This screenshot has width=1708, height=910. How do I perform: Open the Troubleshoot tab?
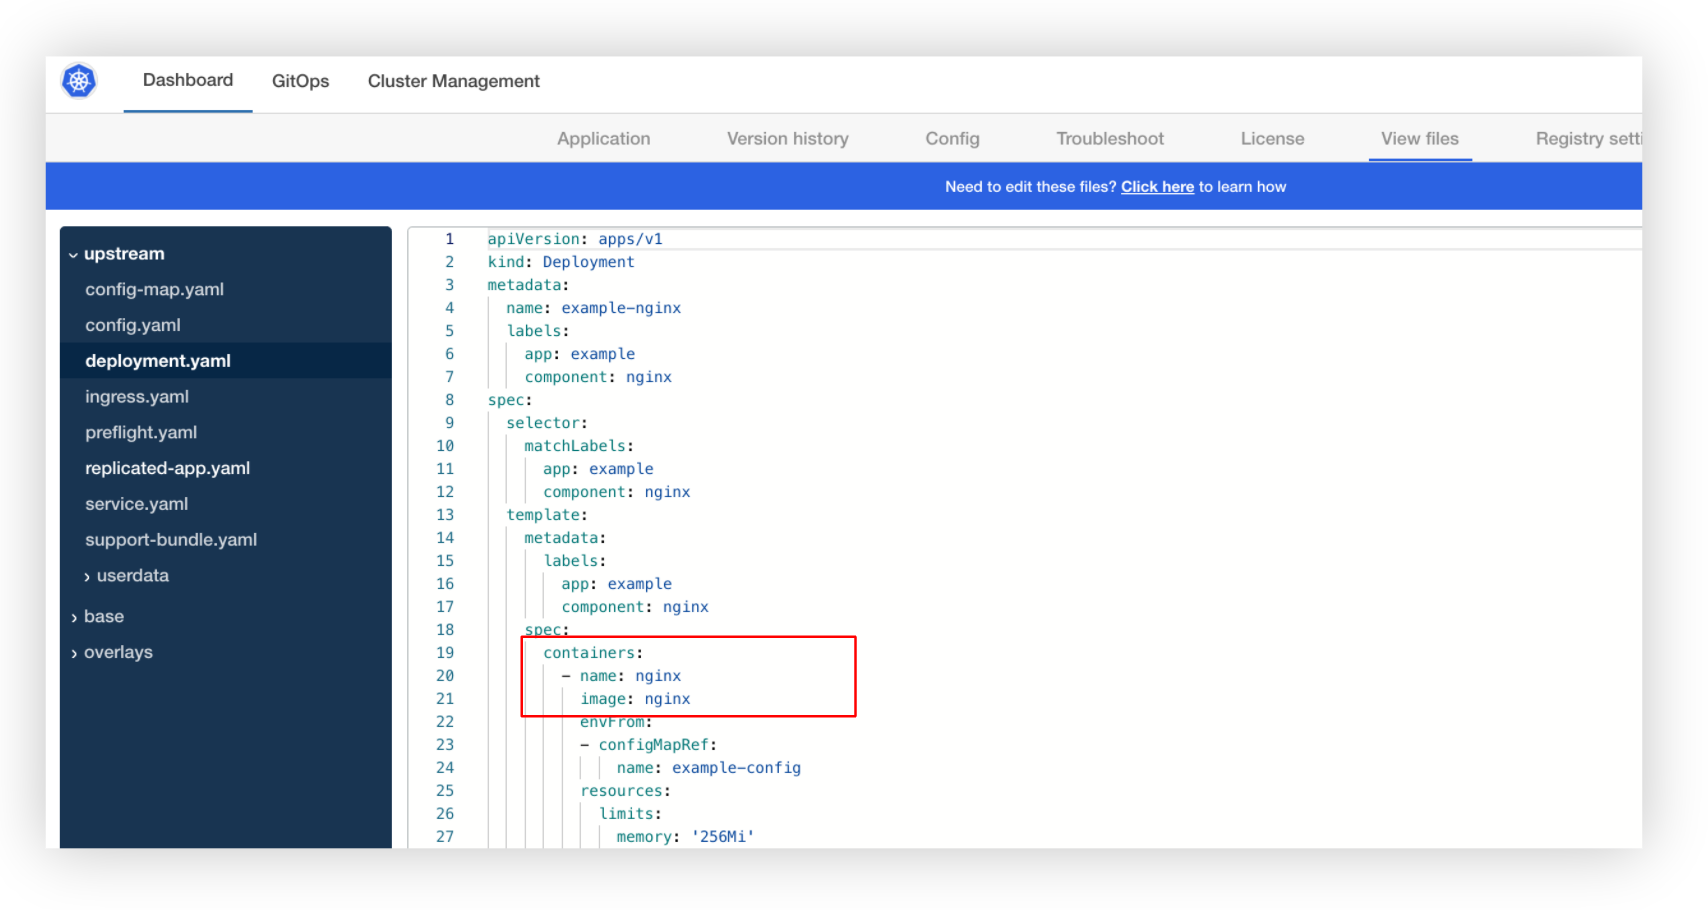[1109, 139]
